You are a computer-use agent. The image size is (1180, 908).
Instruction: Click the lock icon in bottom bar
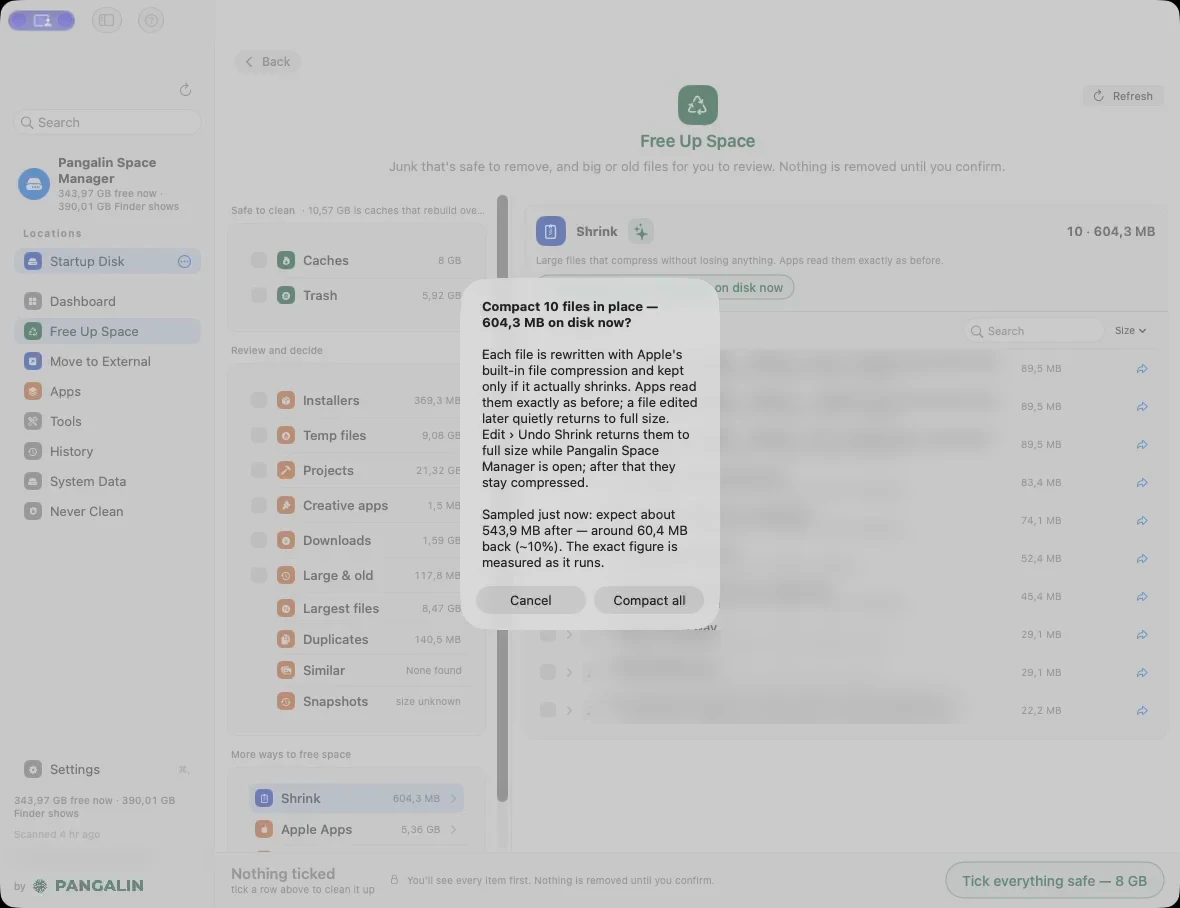coord(394,879)
